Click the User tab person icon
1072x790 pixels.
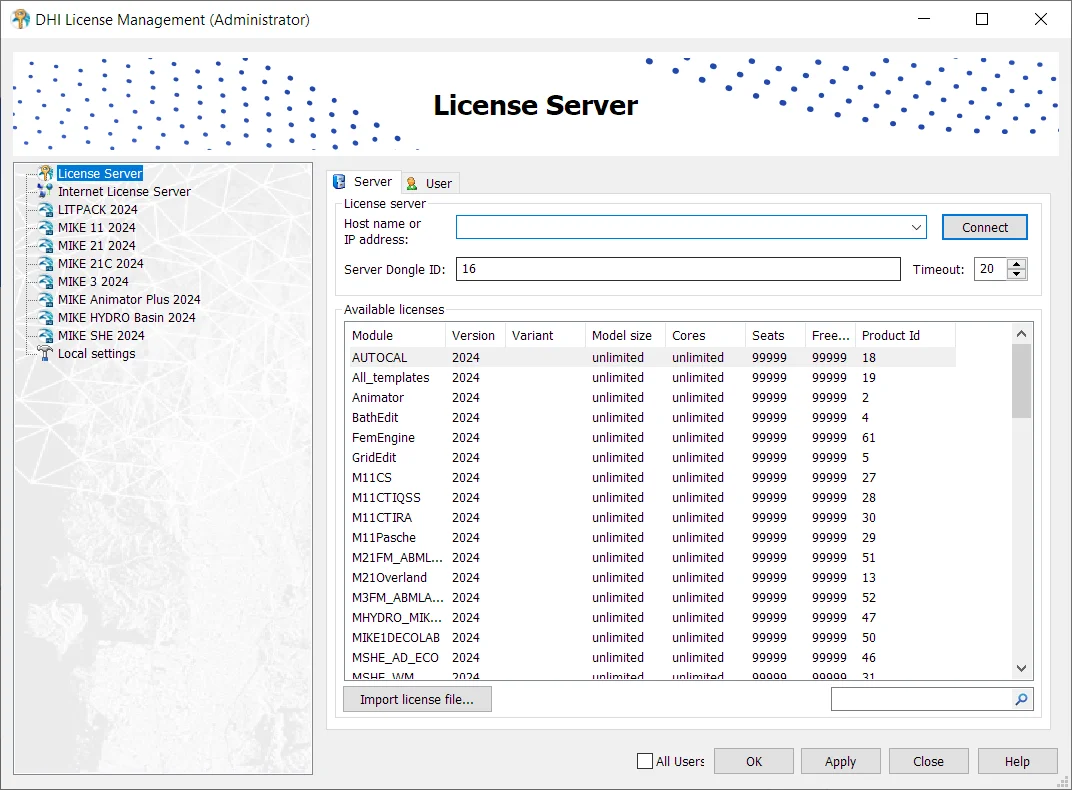click(412, 183)
